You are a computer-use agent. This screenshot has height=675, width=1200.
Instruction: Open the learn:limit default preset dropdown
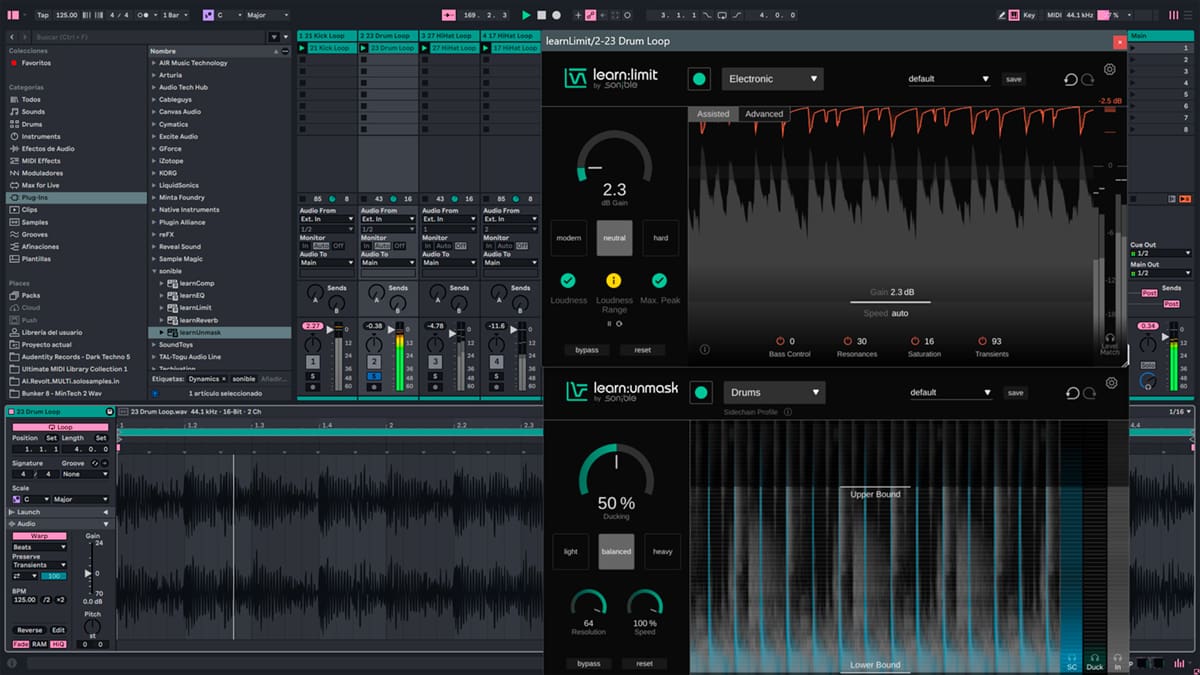[x=948, y=79]
